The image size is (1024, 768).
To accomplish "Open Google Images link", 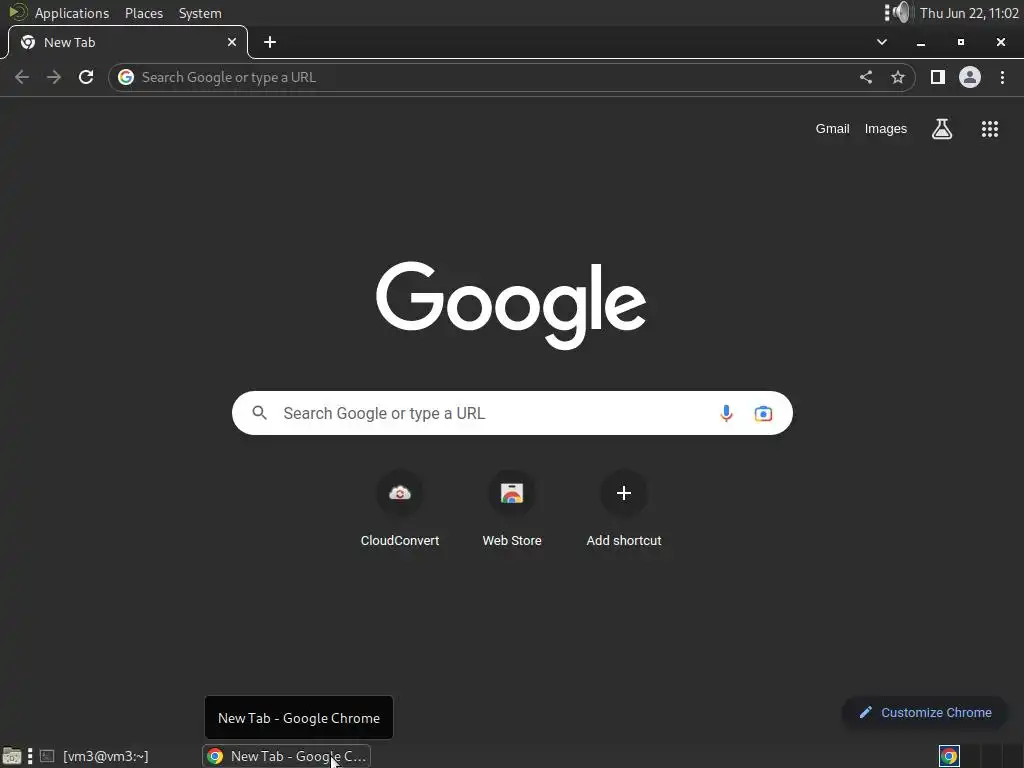I will coord(886,129).
